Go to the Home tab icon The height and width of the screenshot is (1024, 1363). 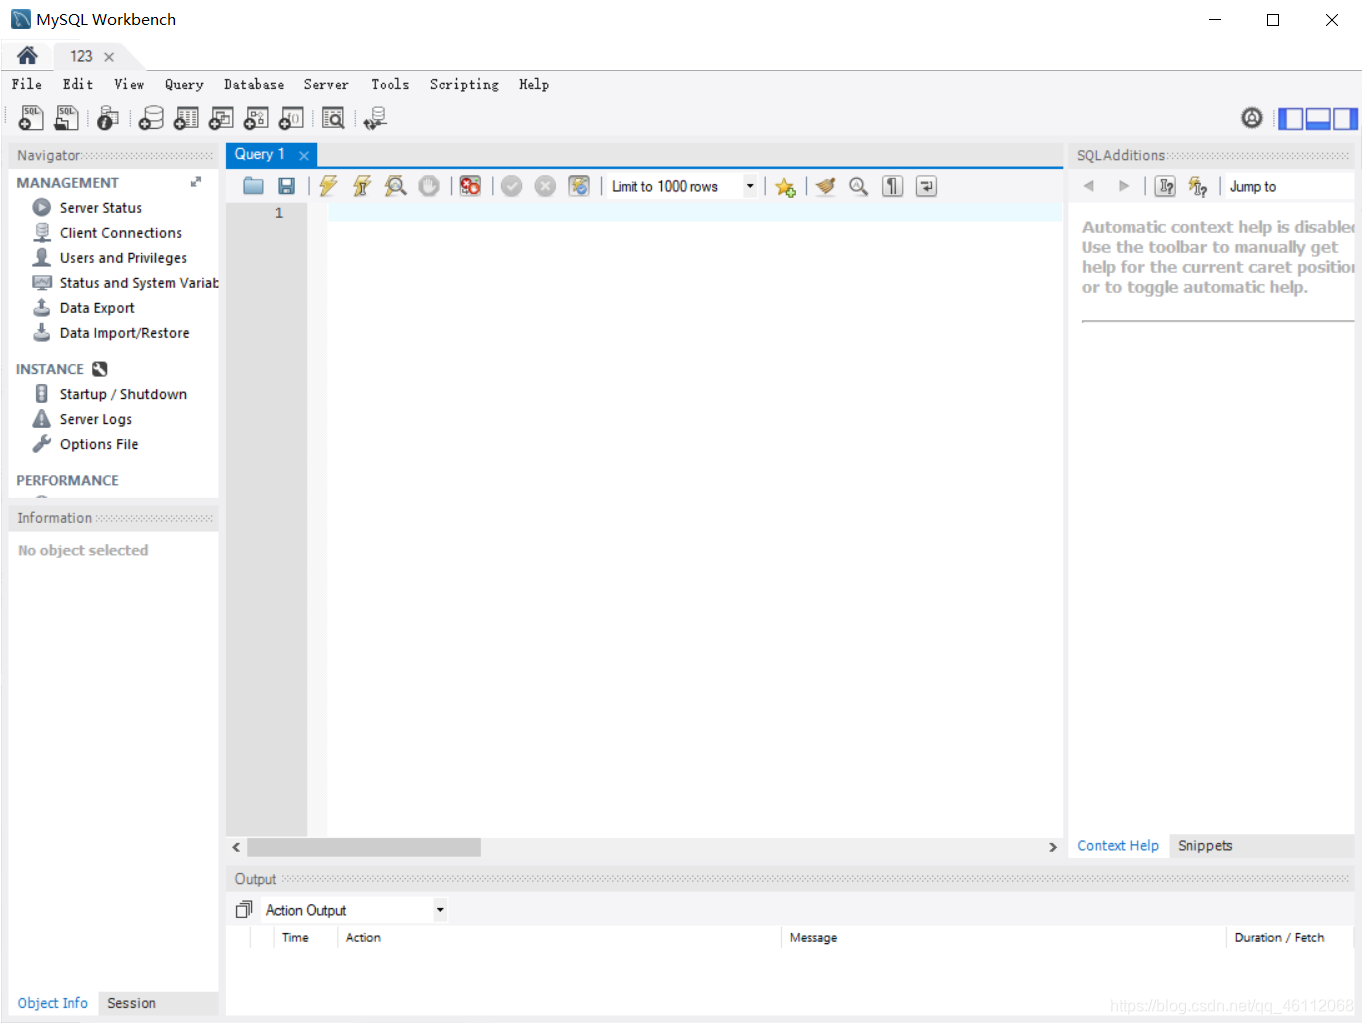(x=27, y=56)
